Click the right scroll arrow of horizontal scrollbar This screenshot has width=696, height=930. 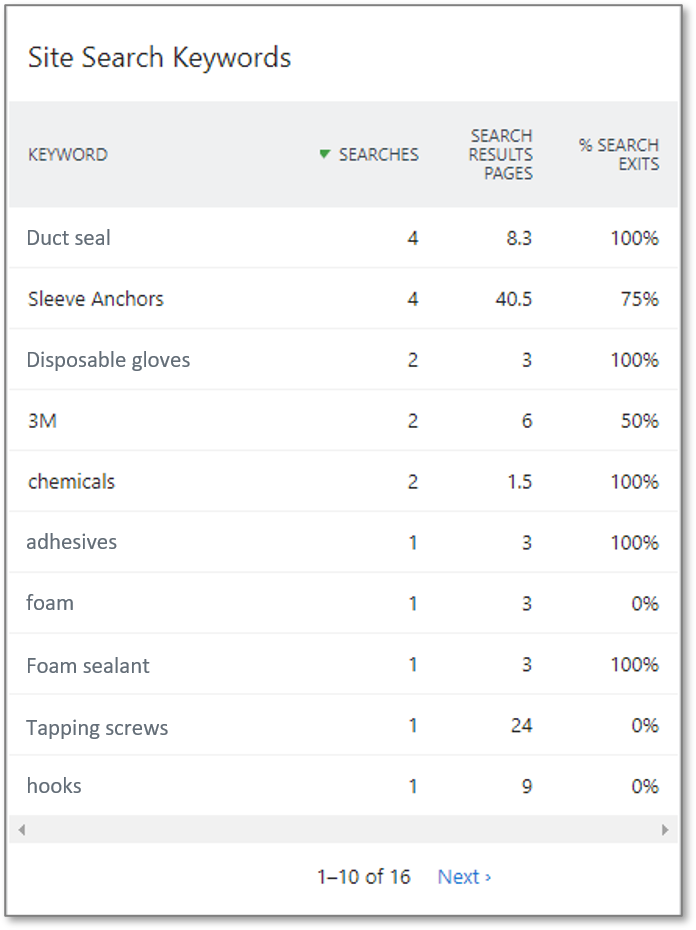tap(665, 830)
